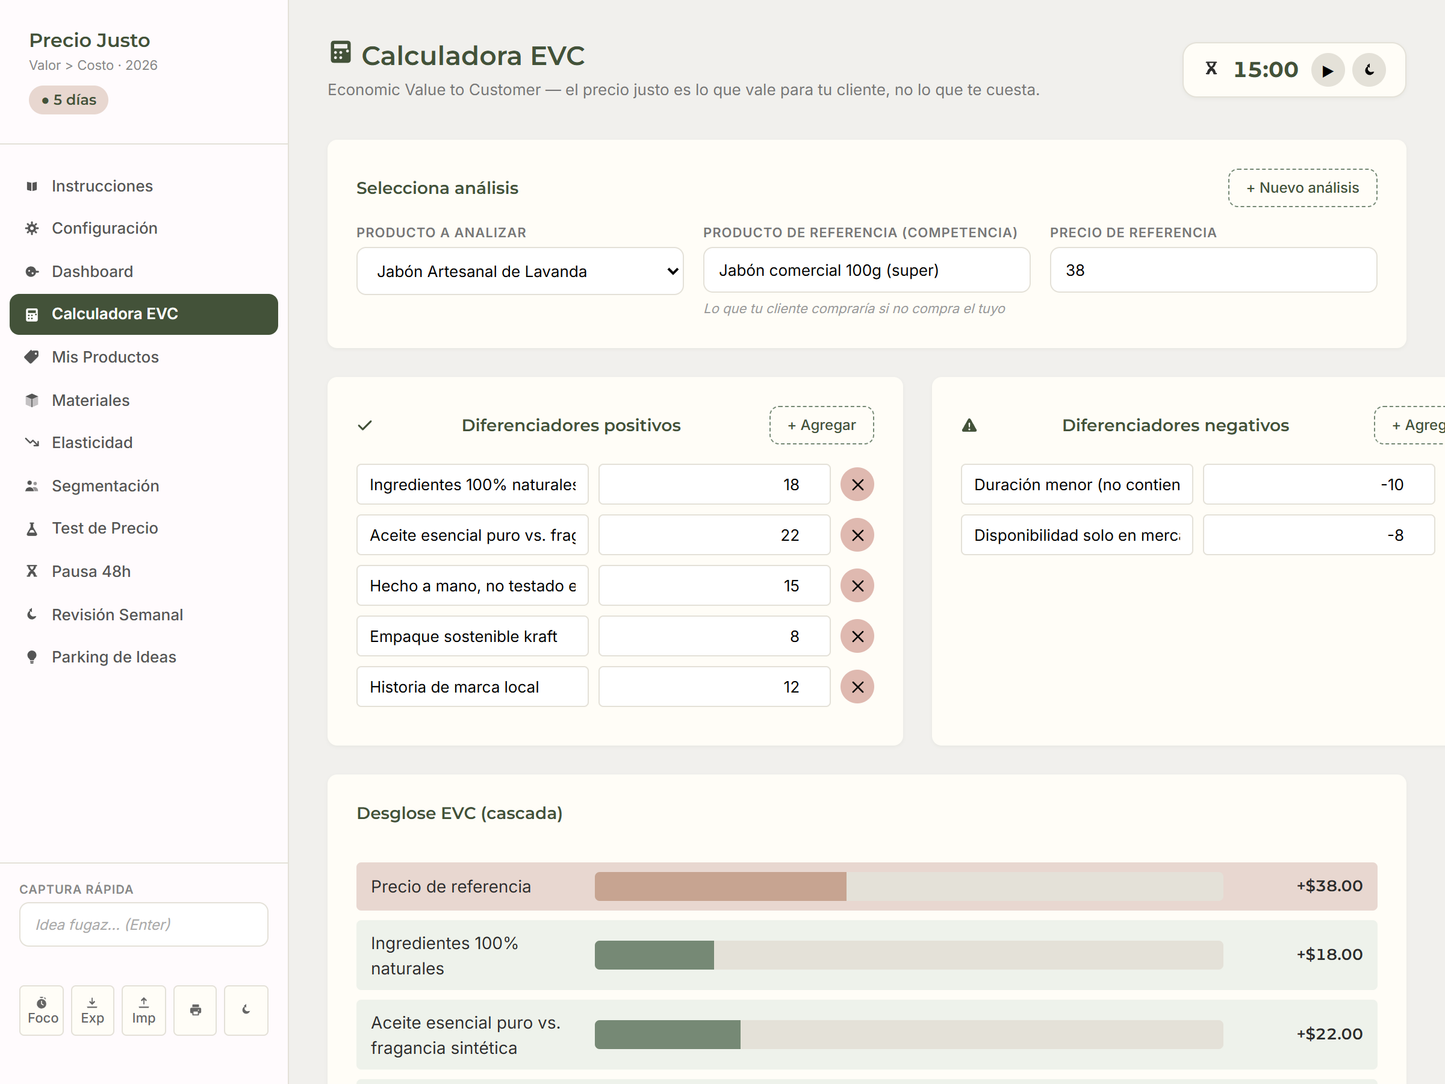Click the hourglass icon next to 15:00
This screenshot has width=1445, height=1084.
tap(1211, 69)
